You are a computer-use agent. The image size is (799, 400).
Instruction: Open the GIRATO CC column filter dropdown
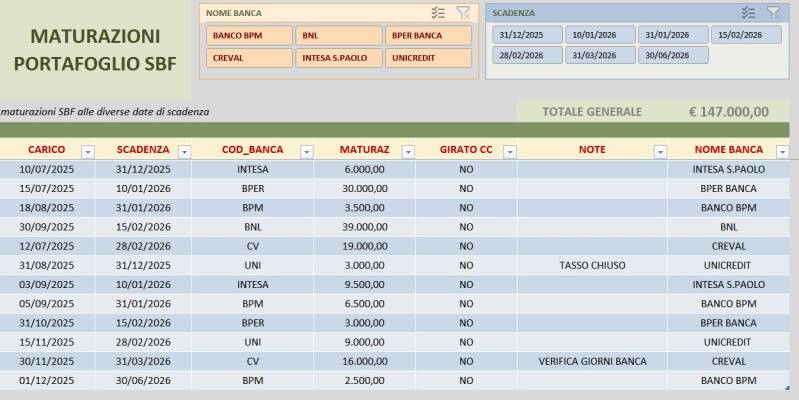coord(510,151)
